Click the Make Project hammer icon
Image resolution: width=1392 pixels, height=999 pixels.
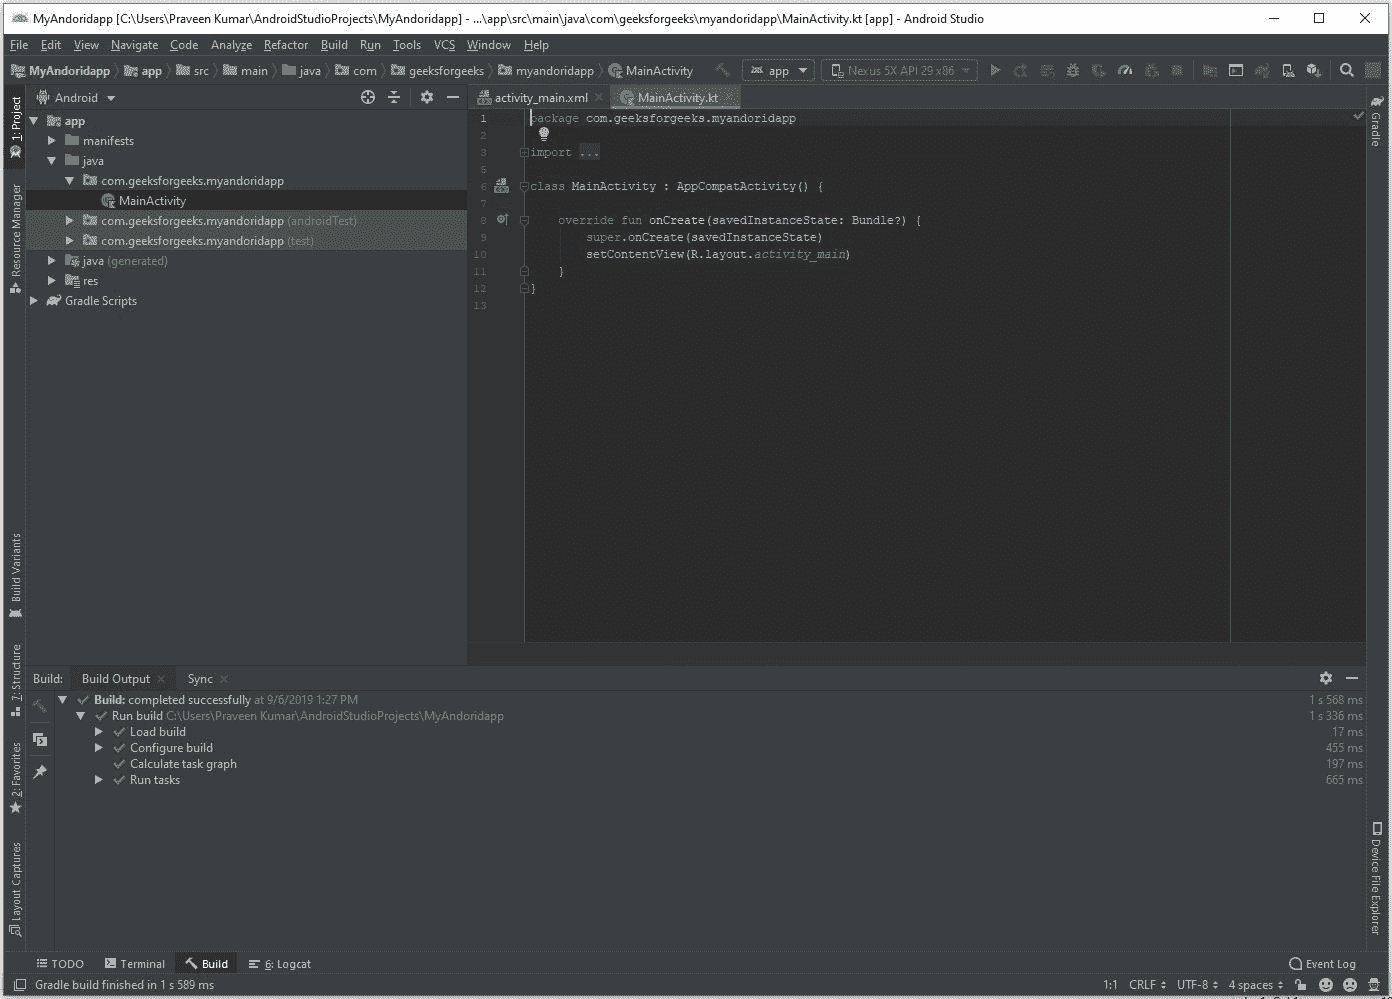722,70
